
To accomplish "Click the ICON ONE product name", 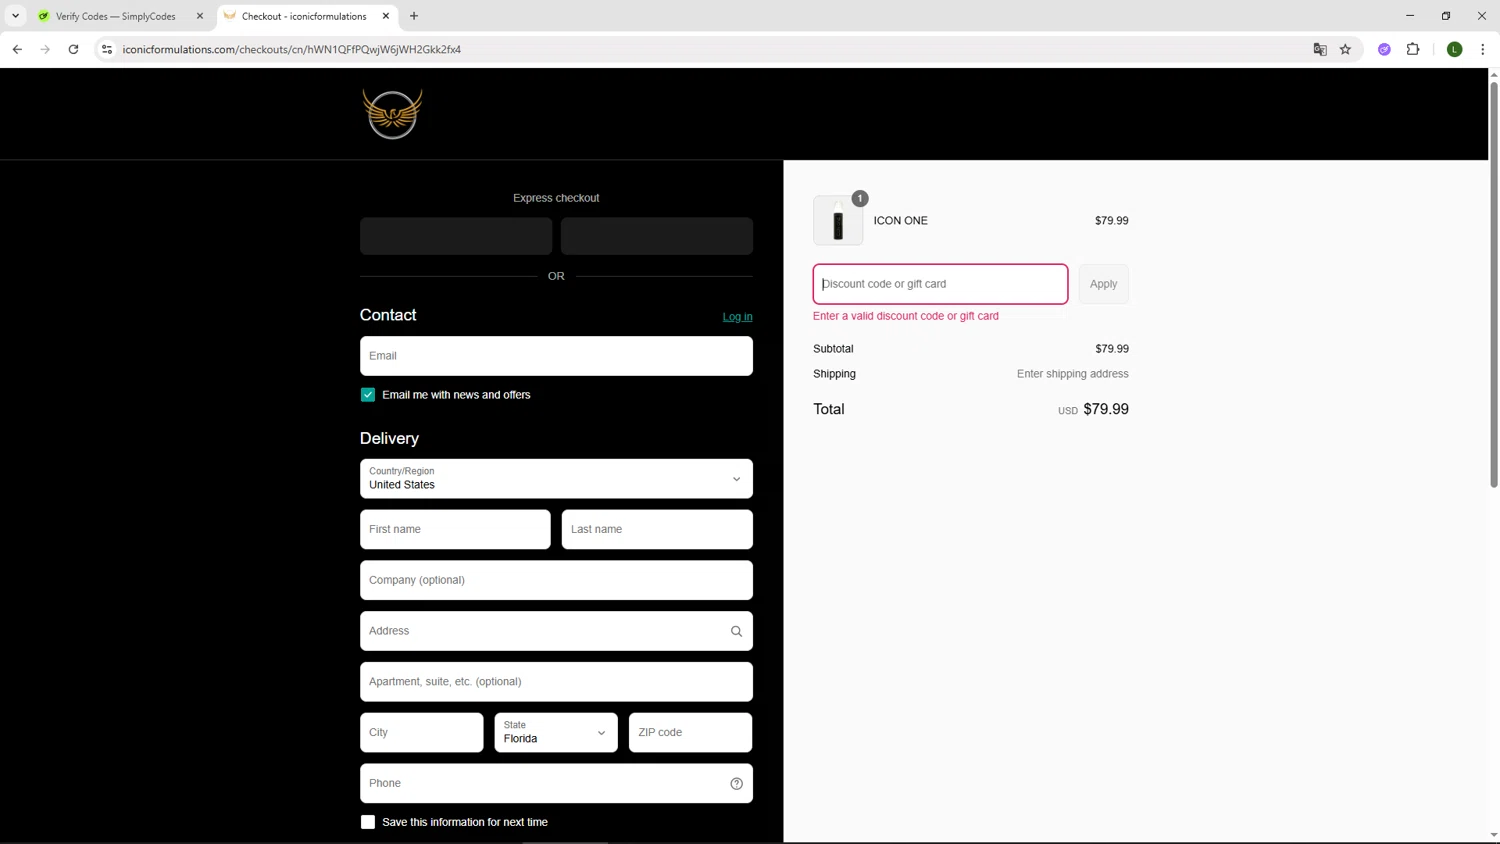I will 901,221.
